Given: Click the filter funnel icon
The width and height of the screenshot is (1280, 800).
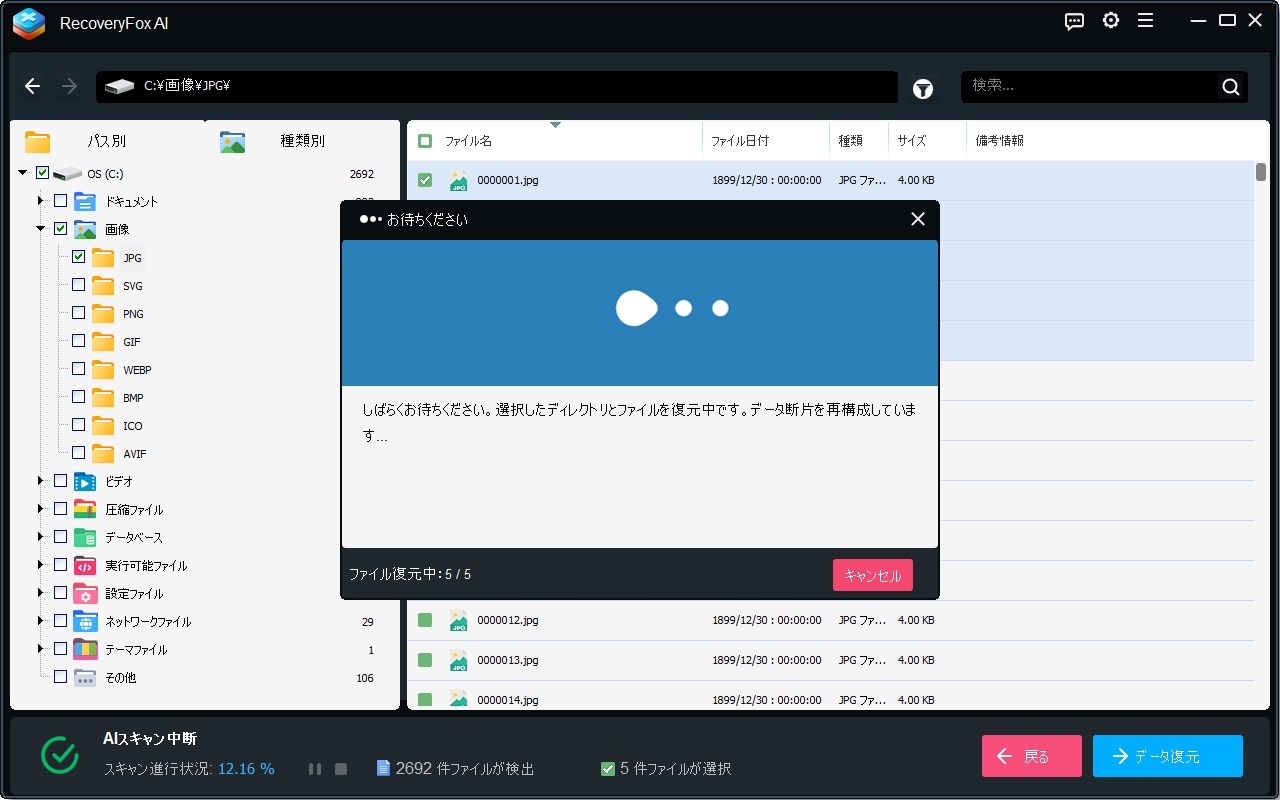Looking at the screenshot, I should [922, 88].
